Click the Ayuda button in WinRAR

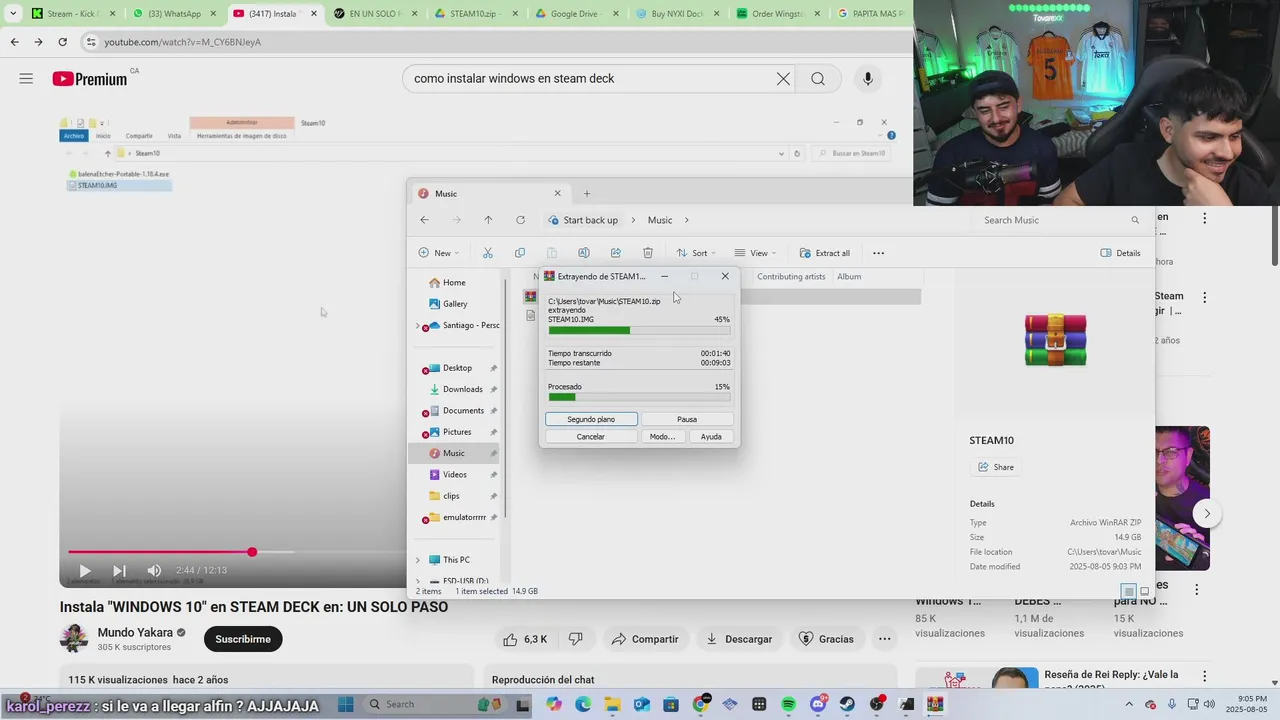point(711,437)
